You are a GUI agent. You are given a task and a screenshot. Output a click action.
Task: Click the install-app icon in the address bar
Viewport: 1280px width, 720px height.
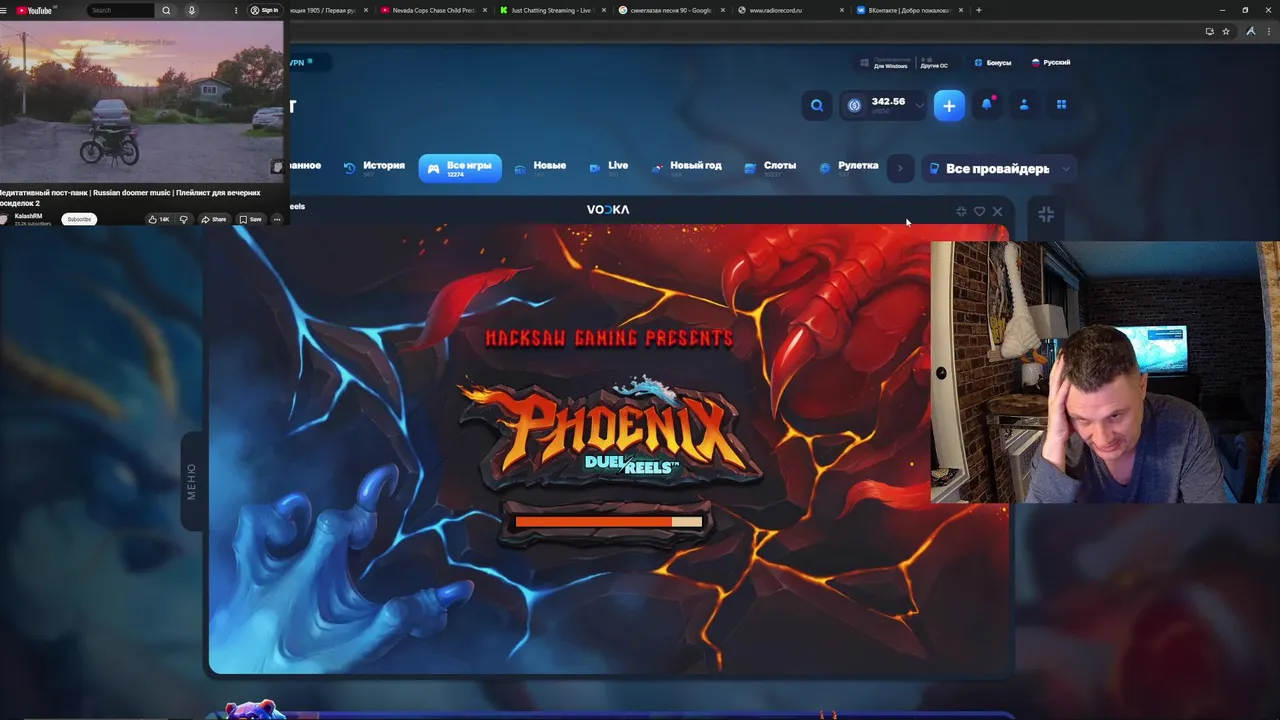pyautogui.click(x=1209, y=31)
